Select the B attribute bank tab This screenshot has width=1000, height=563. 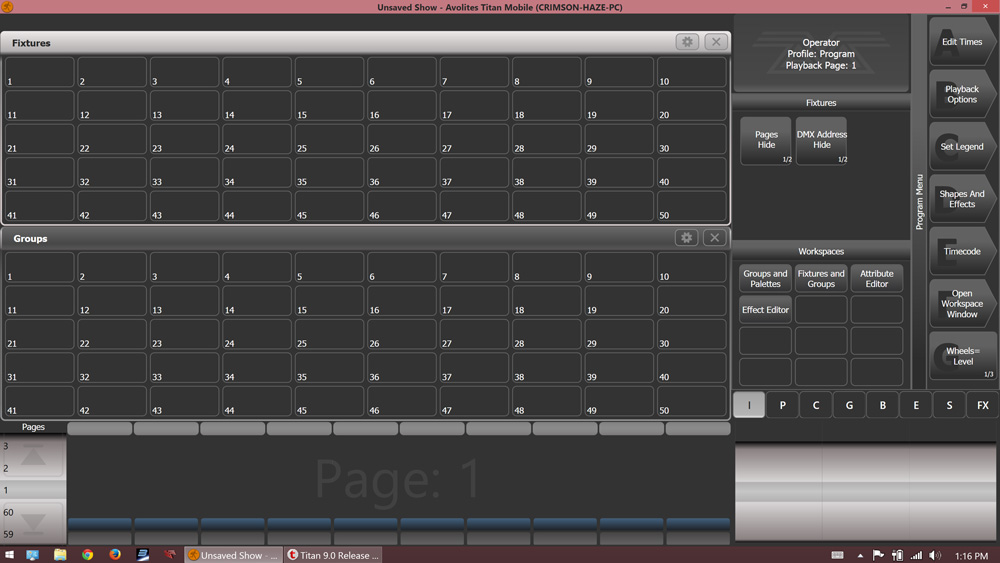(883, 405)
